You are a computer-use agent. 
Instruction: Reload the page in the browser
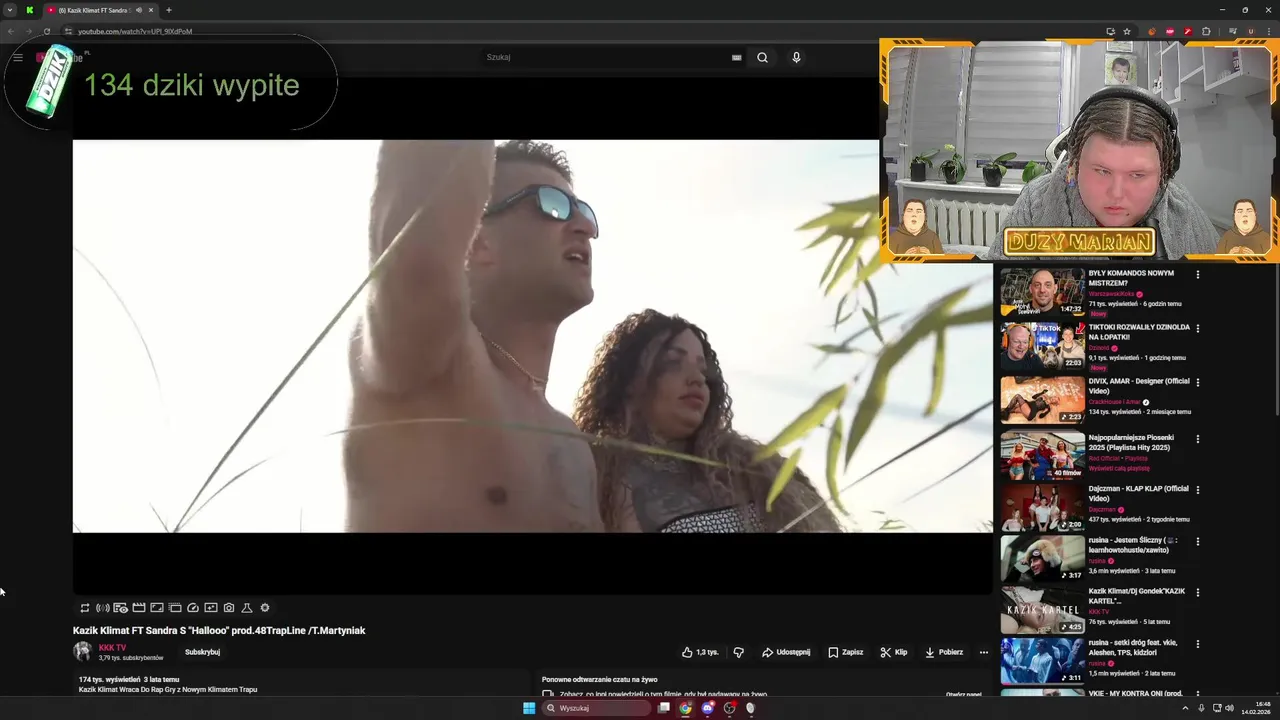point(46,31)
